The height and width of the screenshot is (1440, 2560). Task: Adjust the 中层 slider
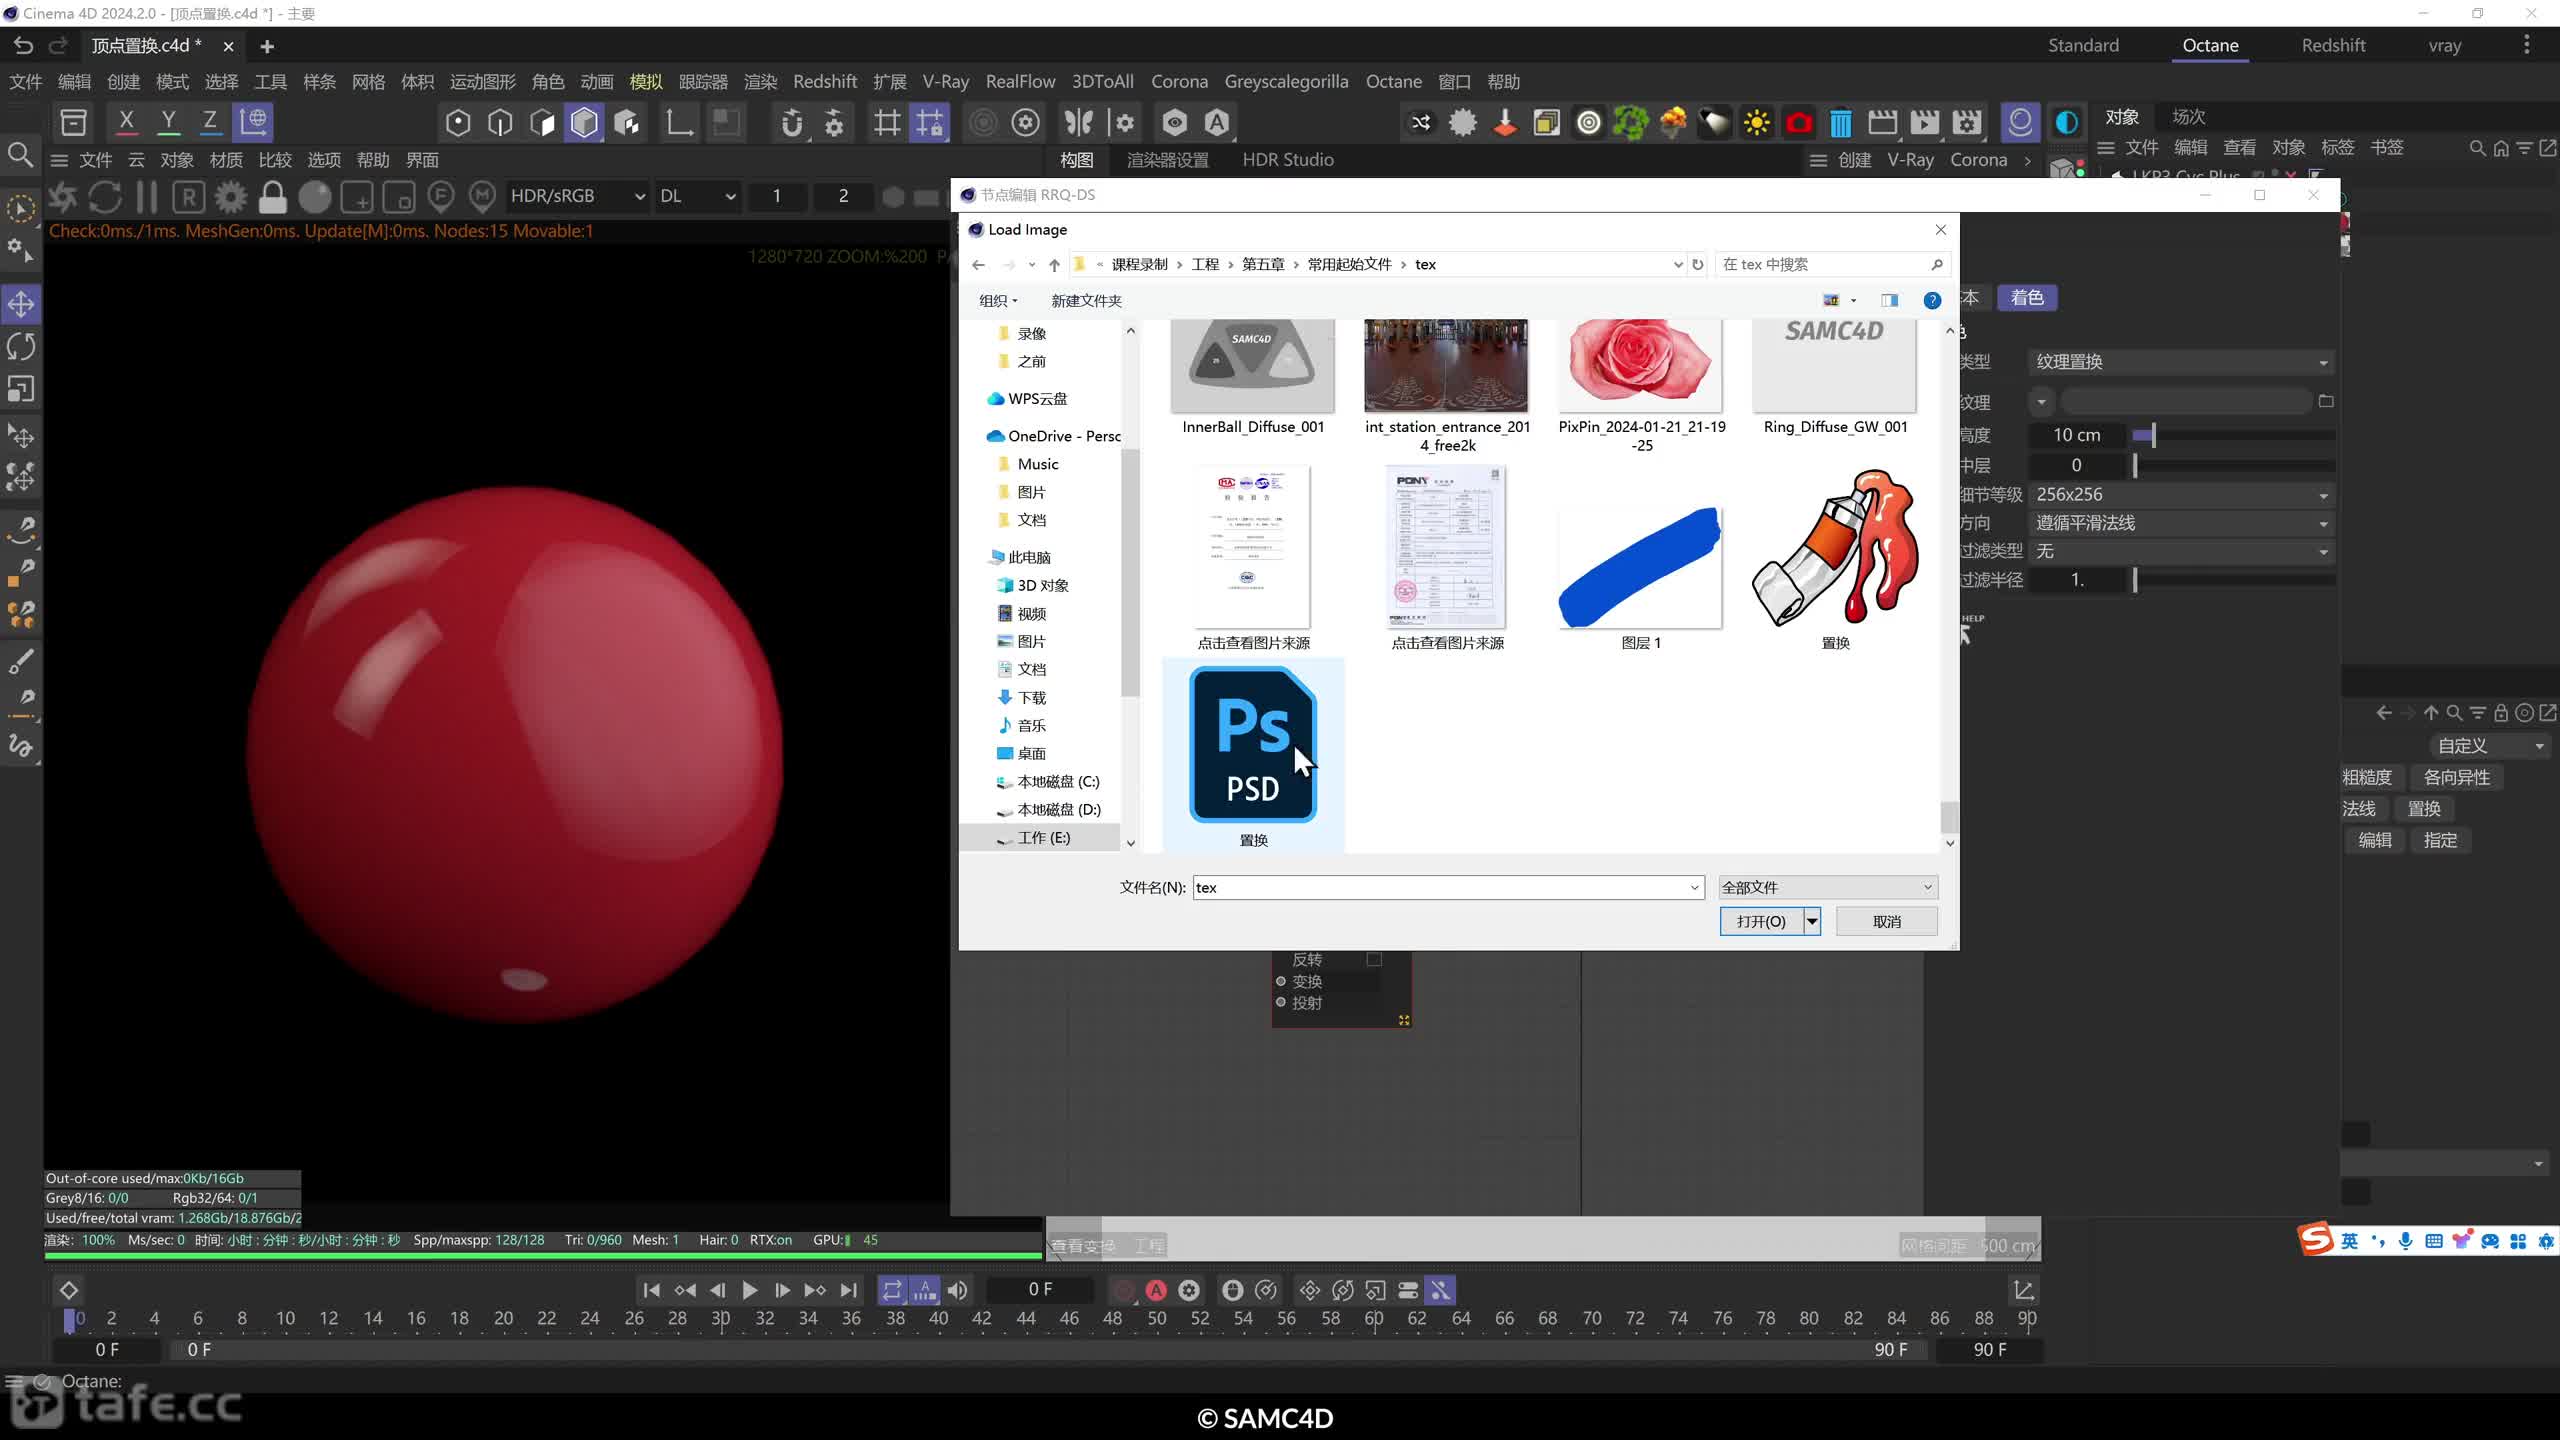(x=2234, y=465)
